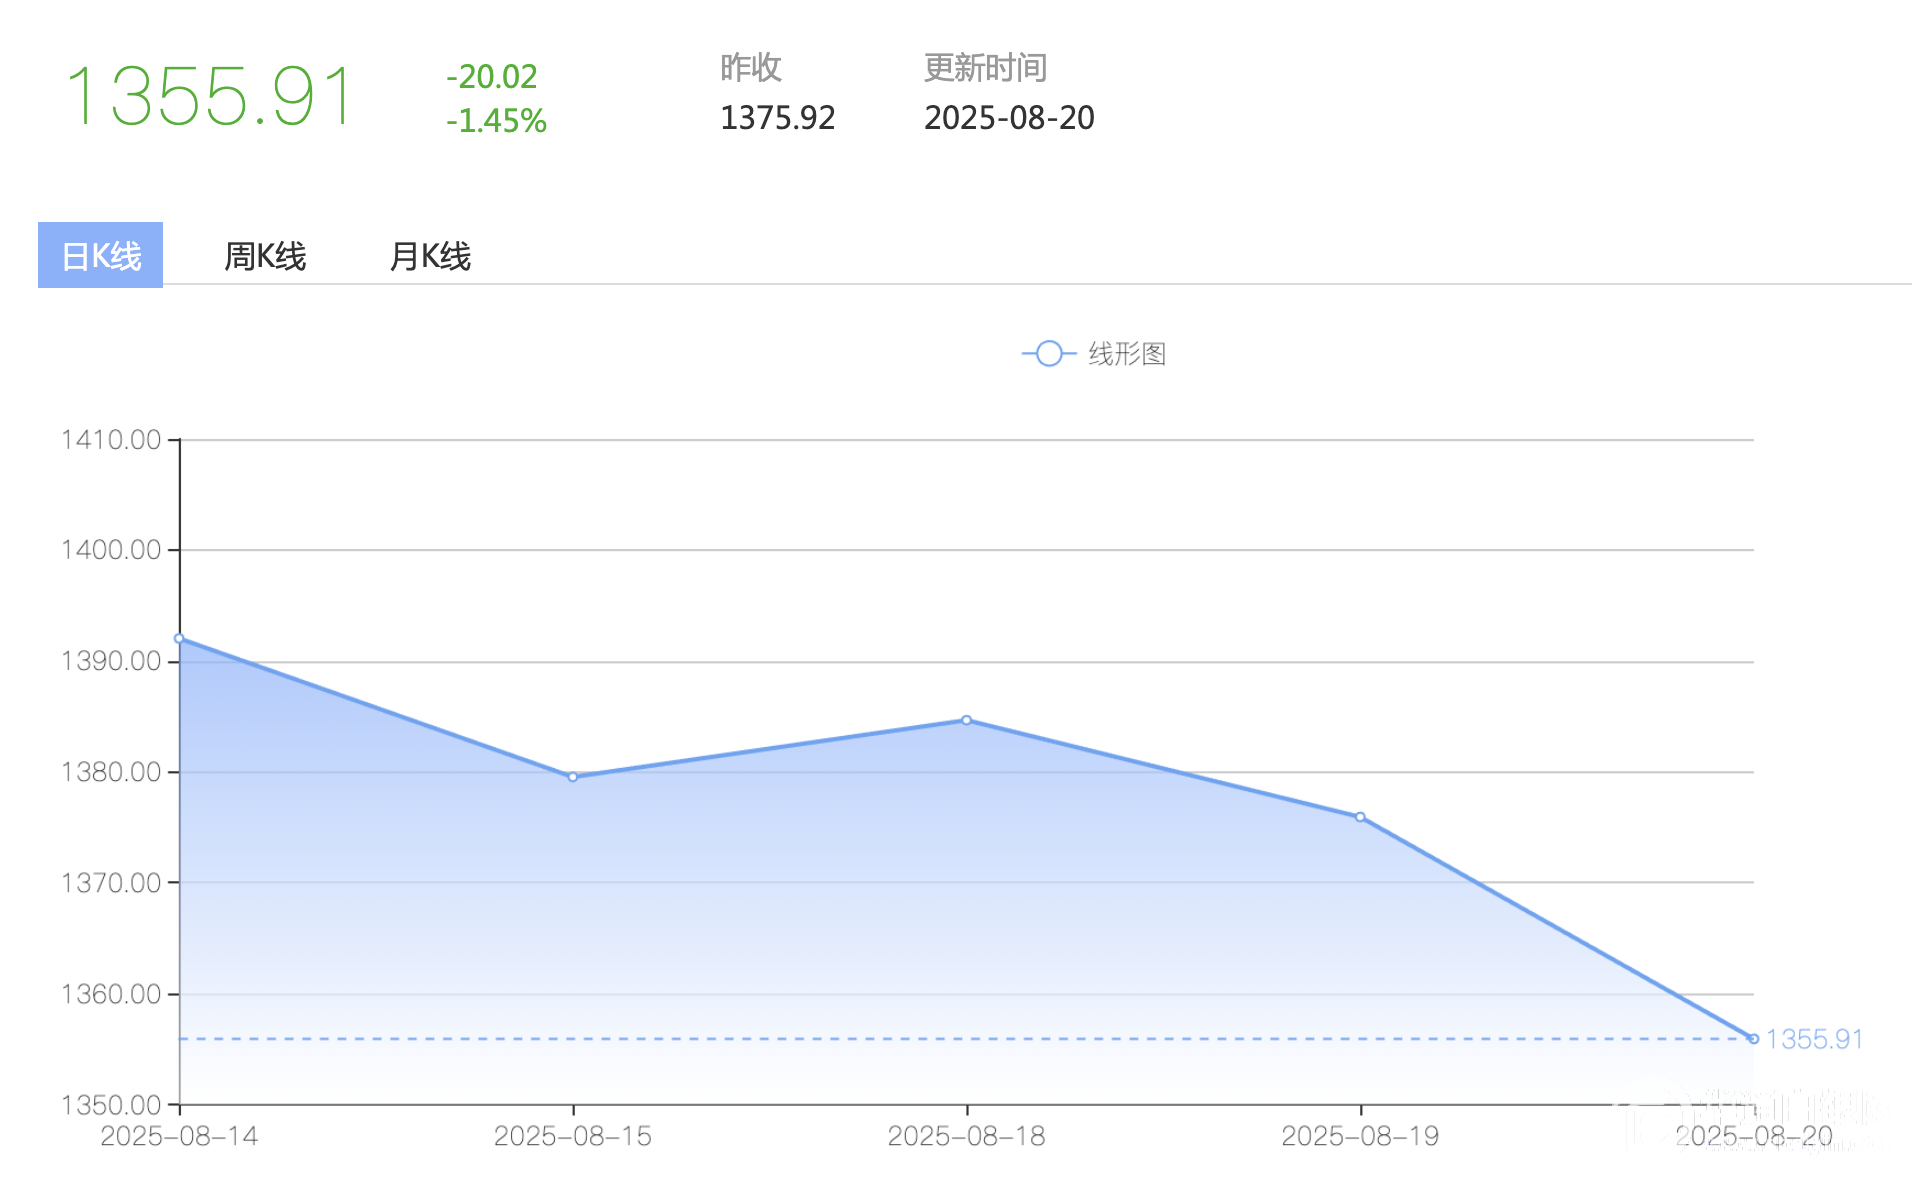Click the large 1355.91 price figure
Image resolution: width=1912 pixels, height=1178 pixels.
tap(210, 97)
